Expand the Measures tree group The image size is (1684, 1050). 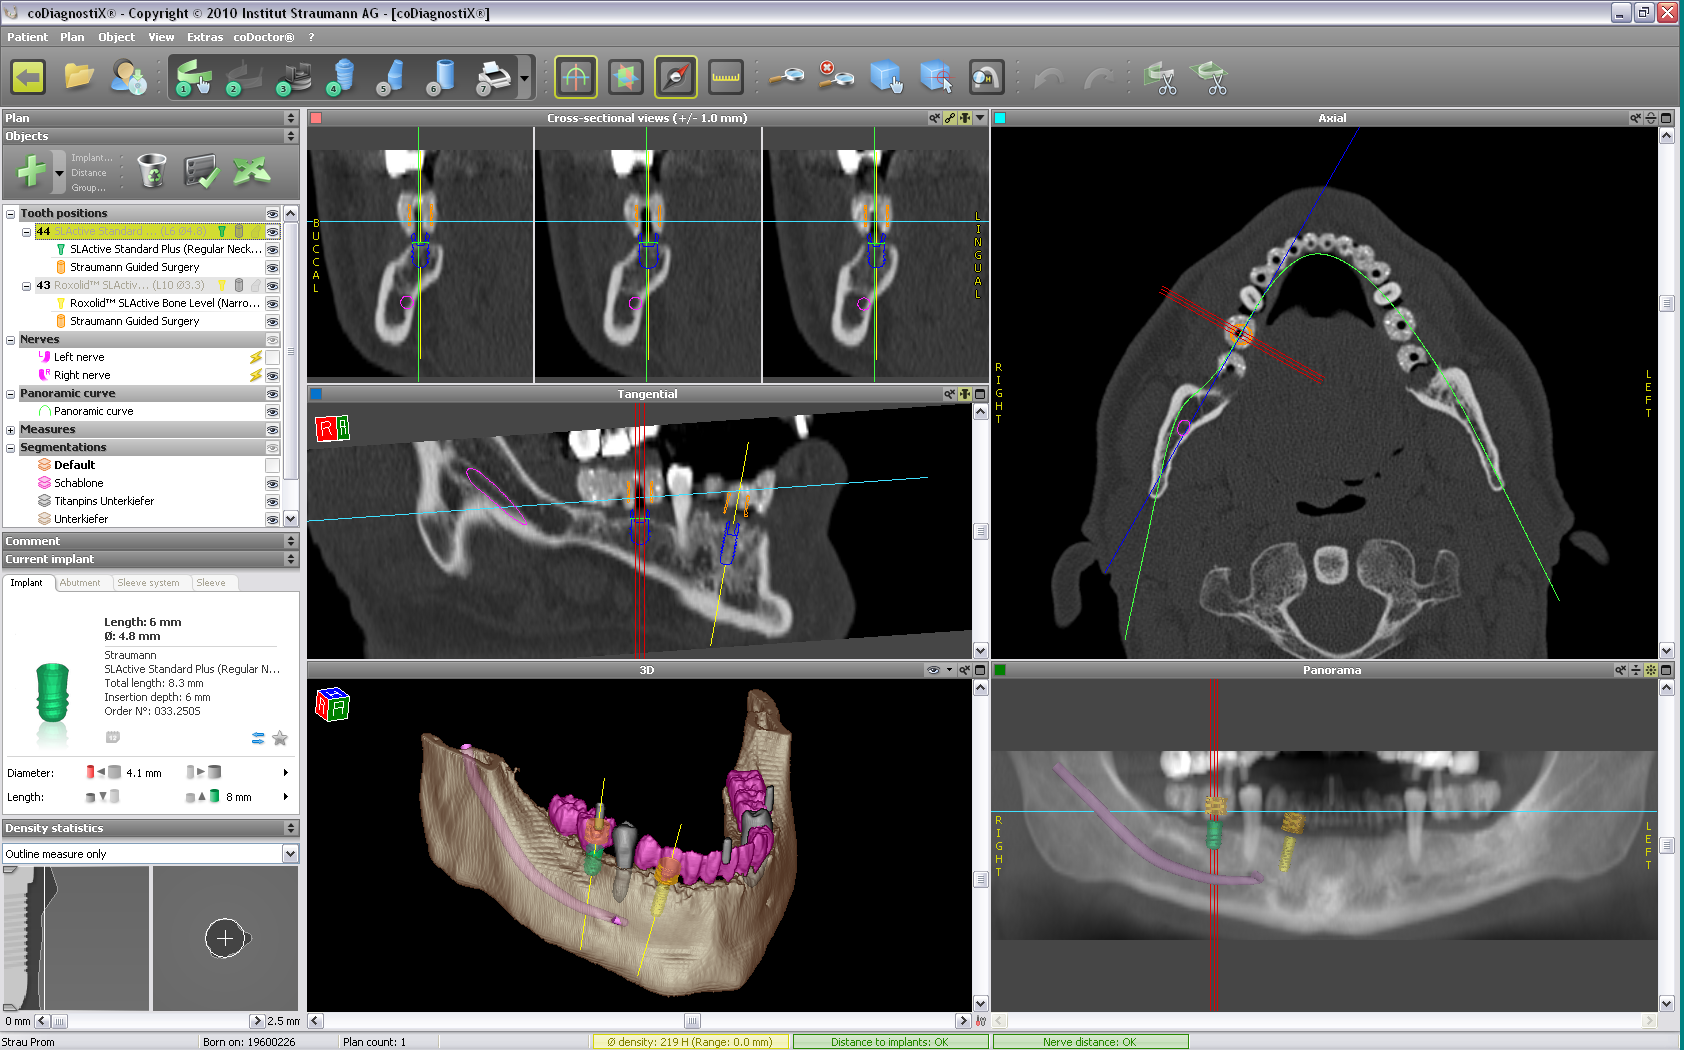pos(11,430)
